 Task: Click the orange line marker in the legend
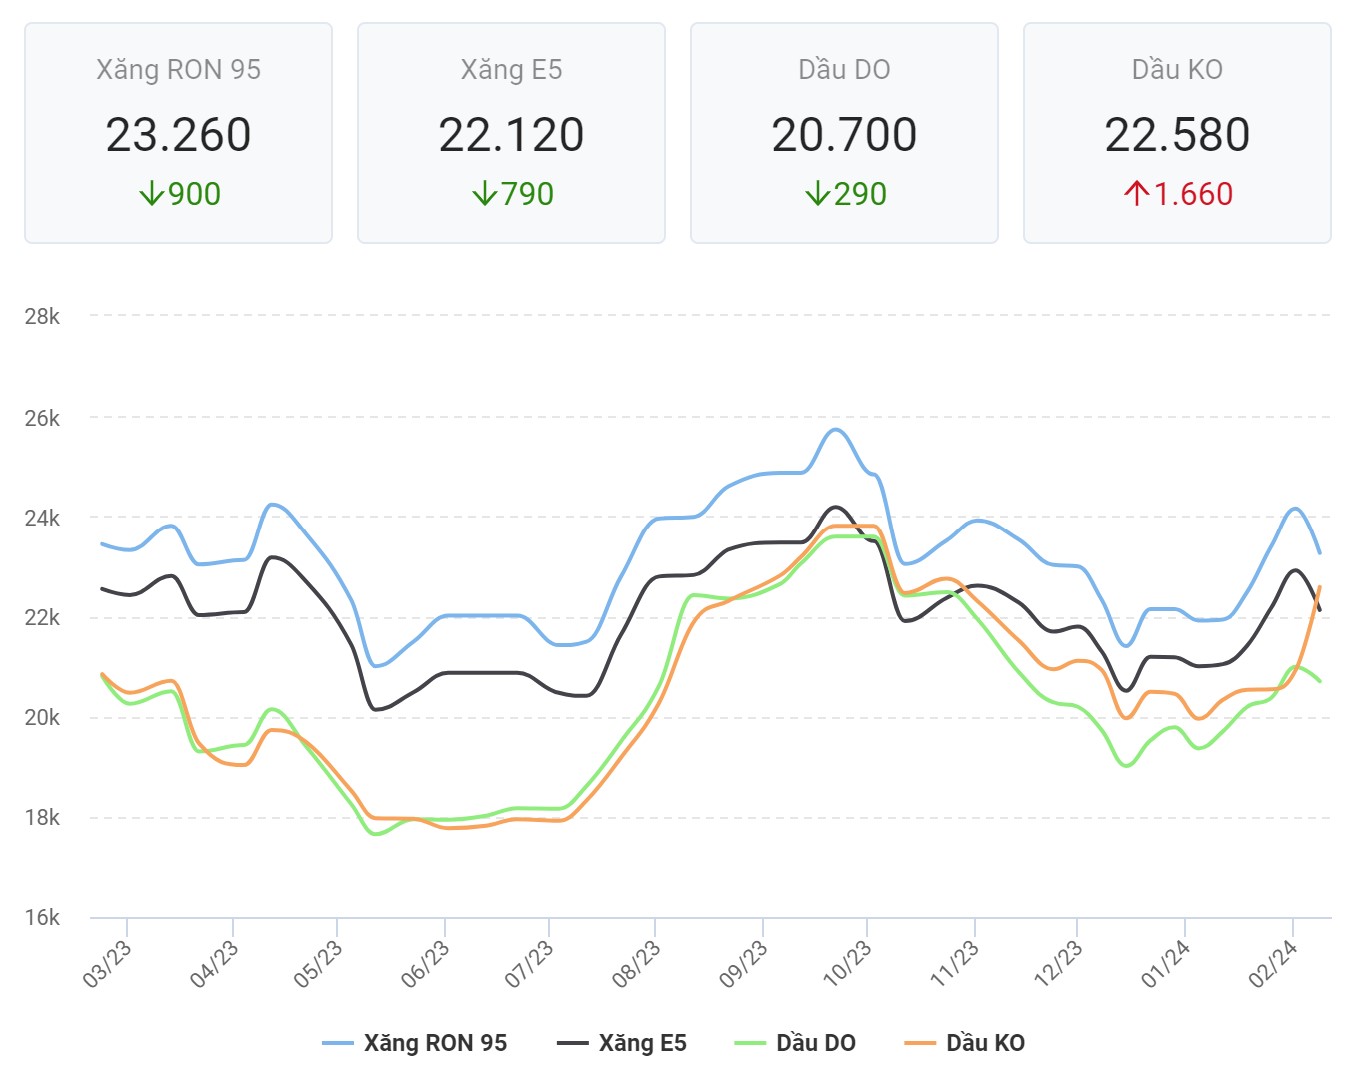coord(920,1043)
